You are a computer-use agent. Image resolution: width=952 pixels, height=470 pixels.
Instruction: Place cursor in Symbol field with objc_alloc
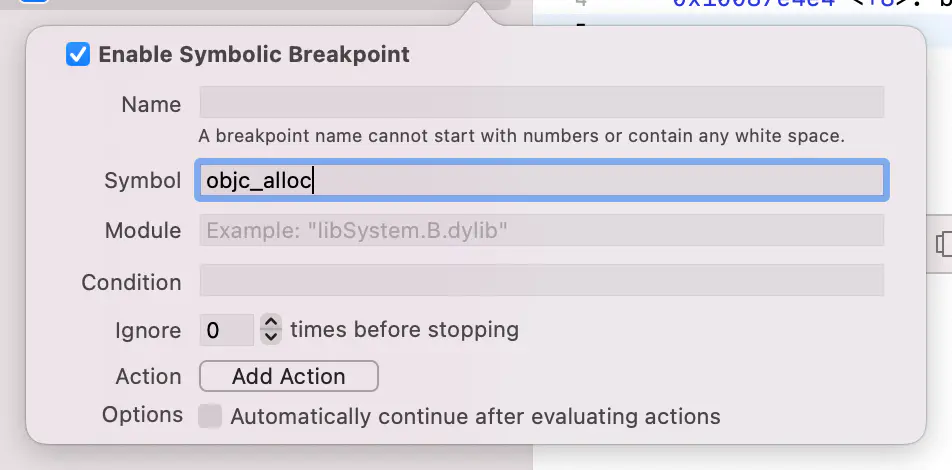pos(542,180)
